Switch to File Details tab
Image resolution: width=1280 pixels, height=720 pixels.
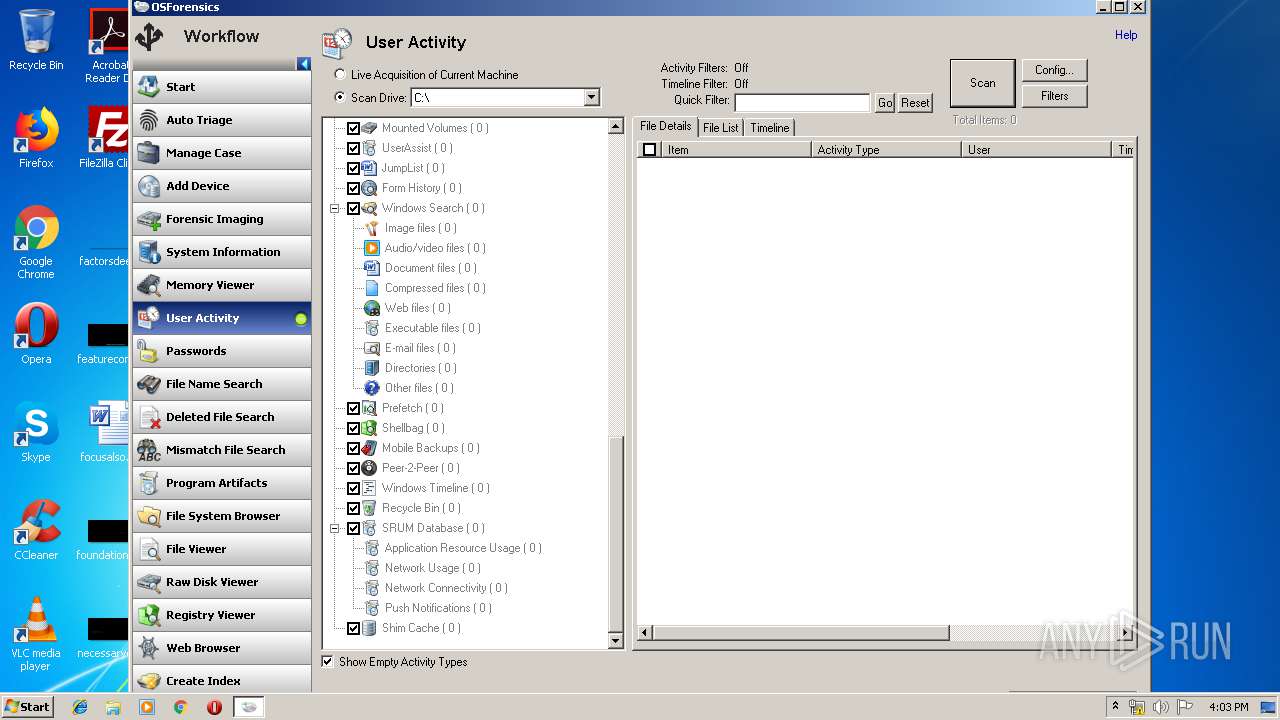click(665, 126)
